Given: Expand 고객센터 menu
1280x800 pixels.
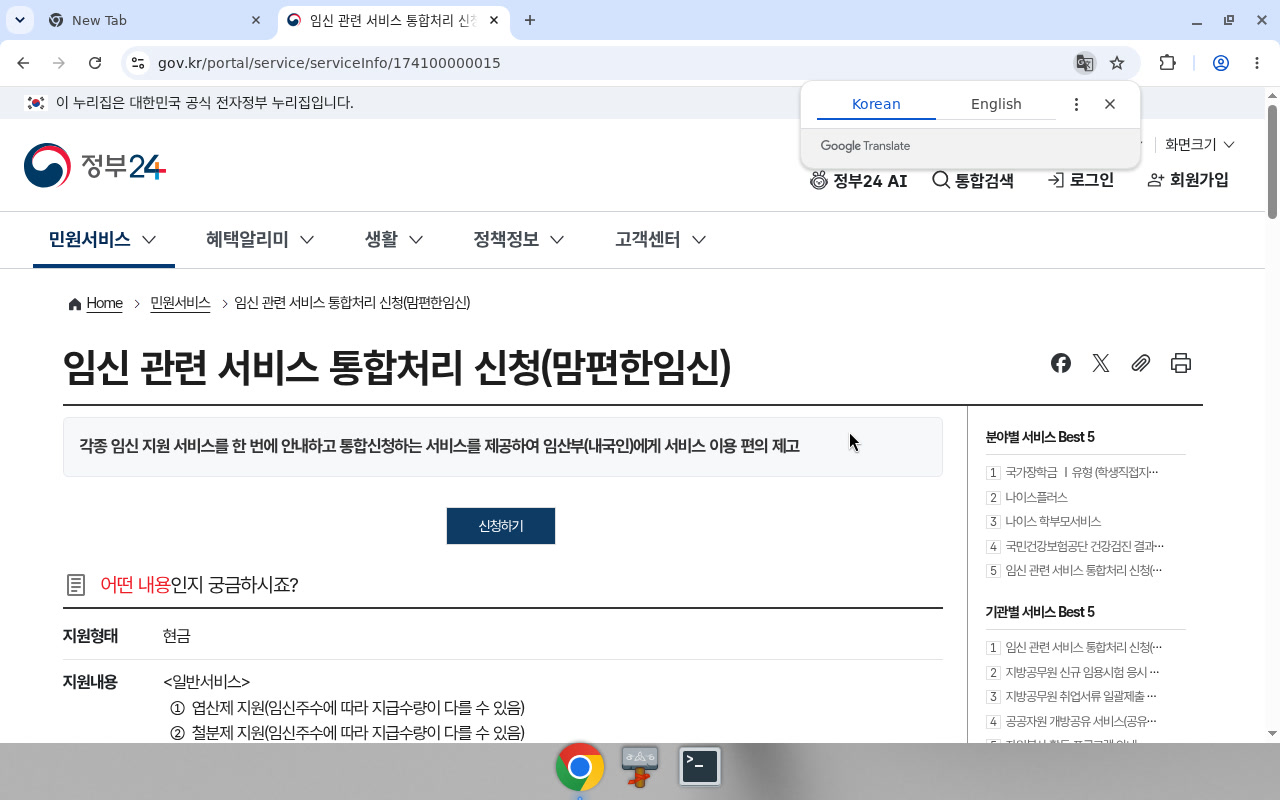Looking at the screenshot, I should tap(661, 239).
